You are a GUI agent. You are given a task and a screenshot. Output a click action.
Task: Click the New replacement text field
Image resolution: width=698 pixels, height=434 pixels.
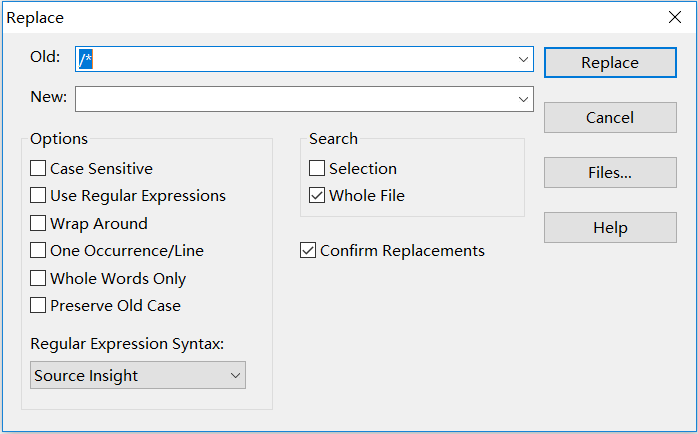point(295,99)
